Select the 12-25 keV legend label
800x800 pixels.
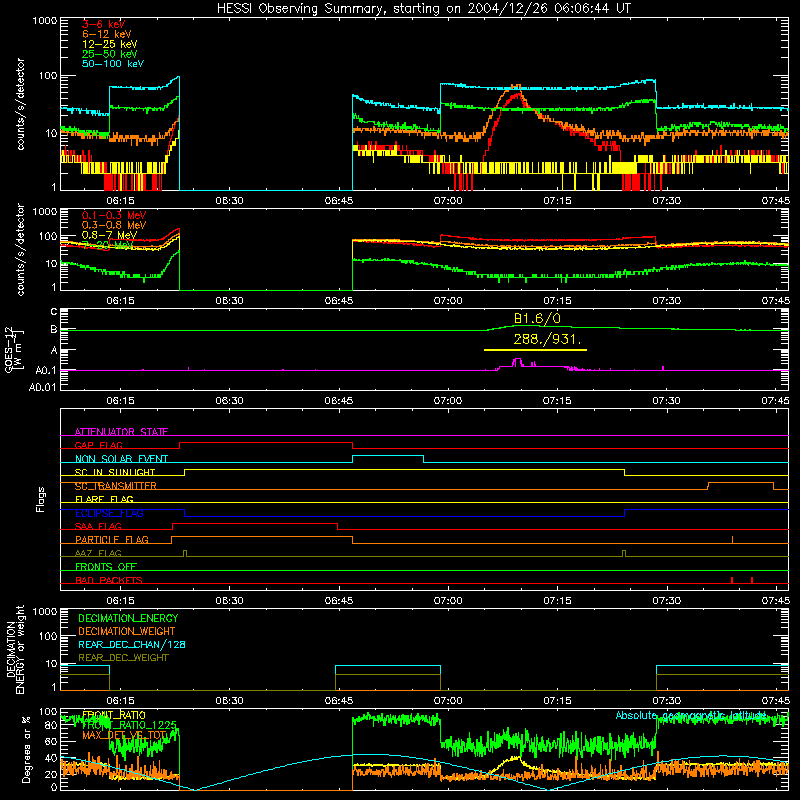110,44
